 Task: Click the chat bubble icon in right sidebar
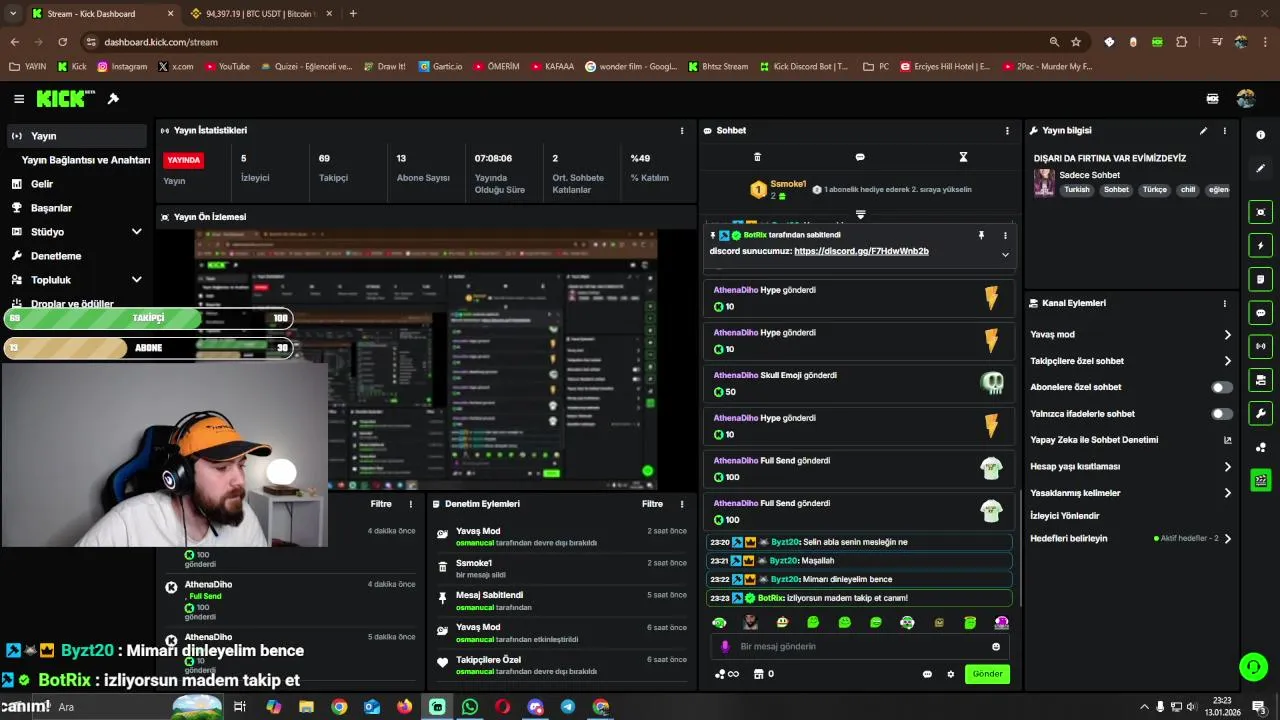(x=1260, y=313)
